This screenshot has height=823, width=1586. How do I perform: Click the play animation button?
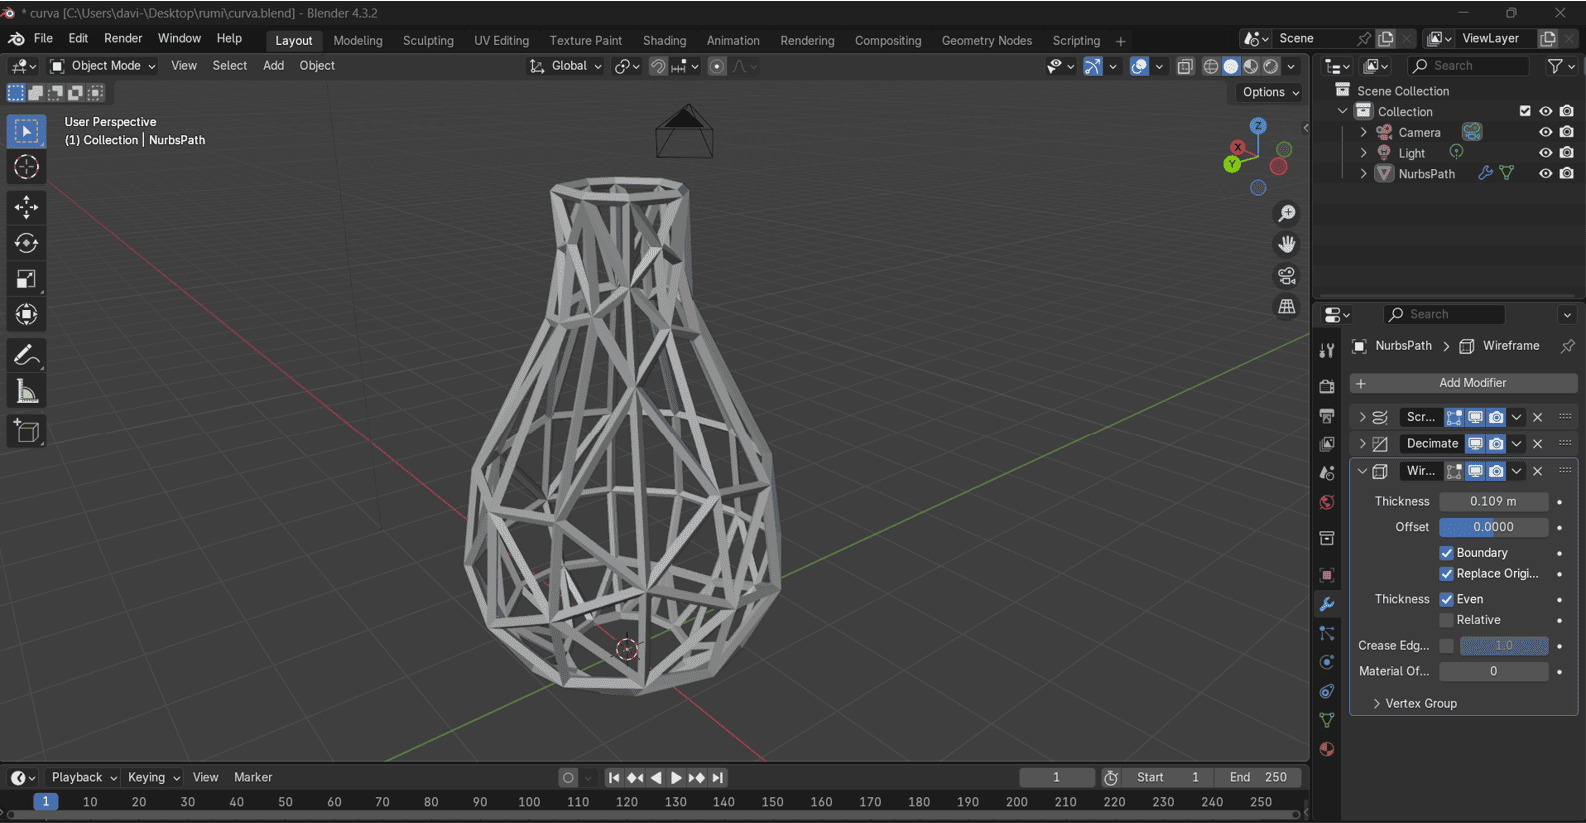tap(676, 778)
